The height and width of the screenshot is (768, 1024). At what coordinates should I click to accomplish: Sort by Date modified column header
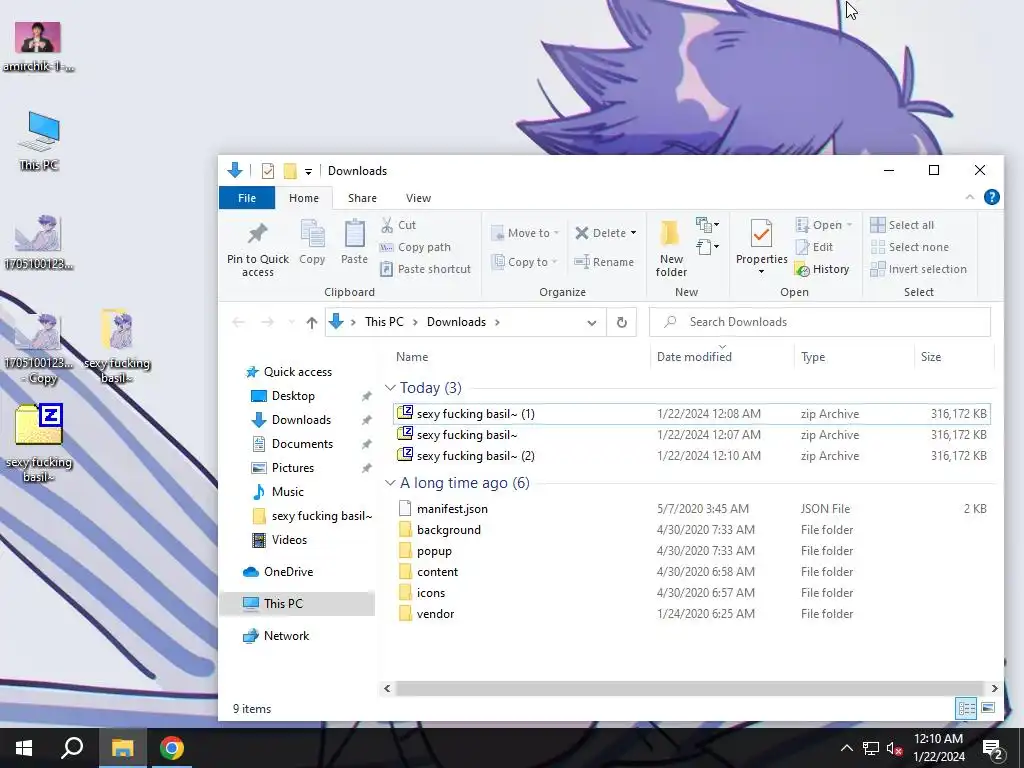pyautogui.click(x=694, y=357)
